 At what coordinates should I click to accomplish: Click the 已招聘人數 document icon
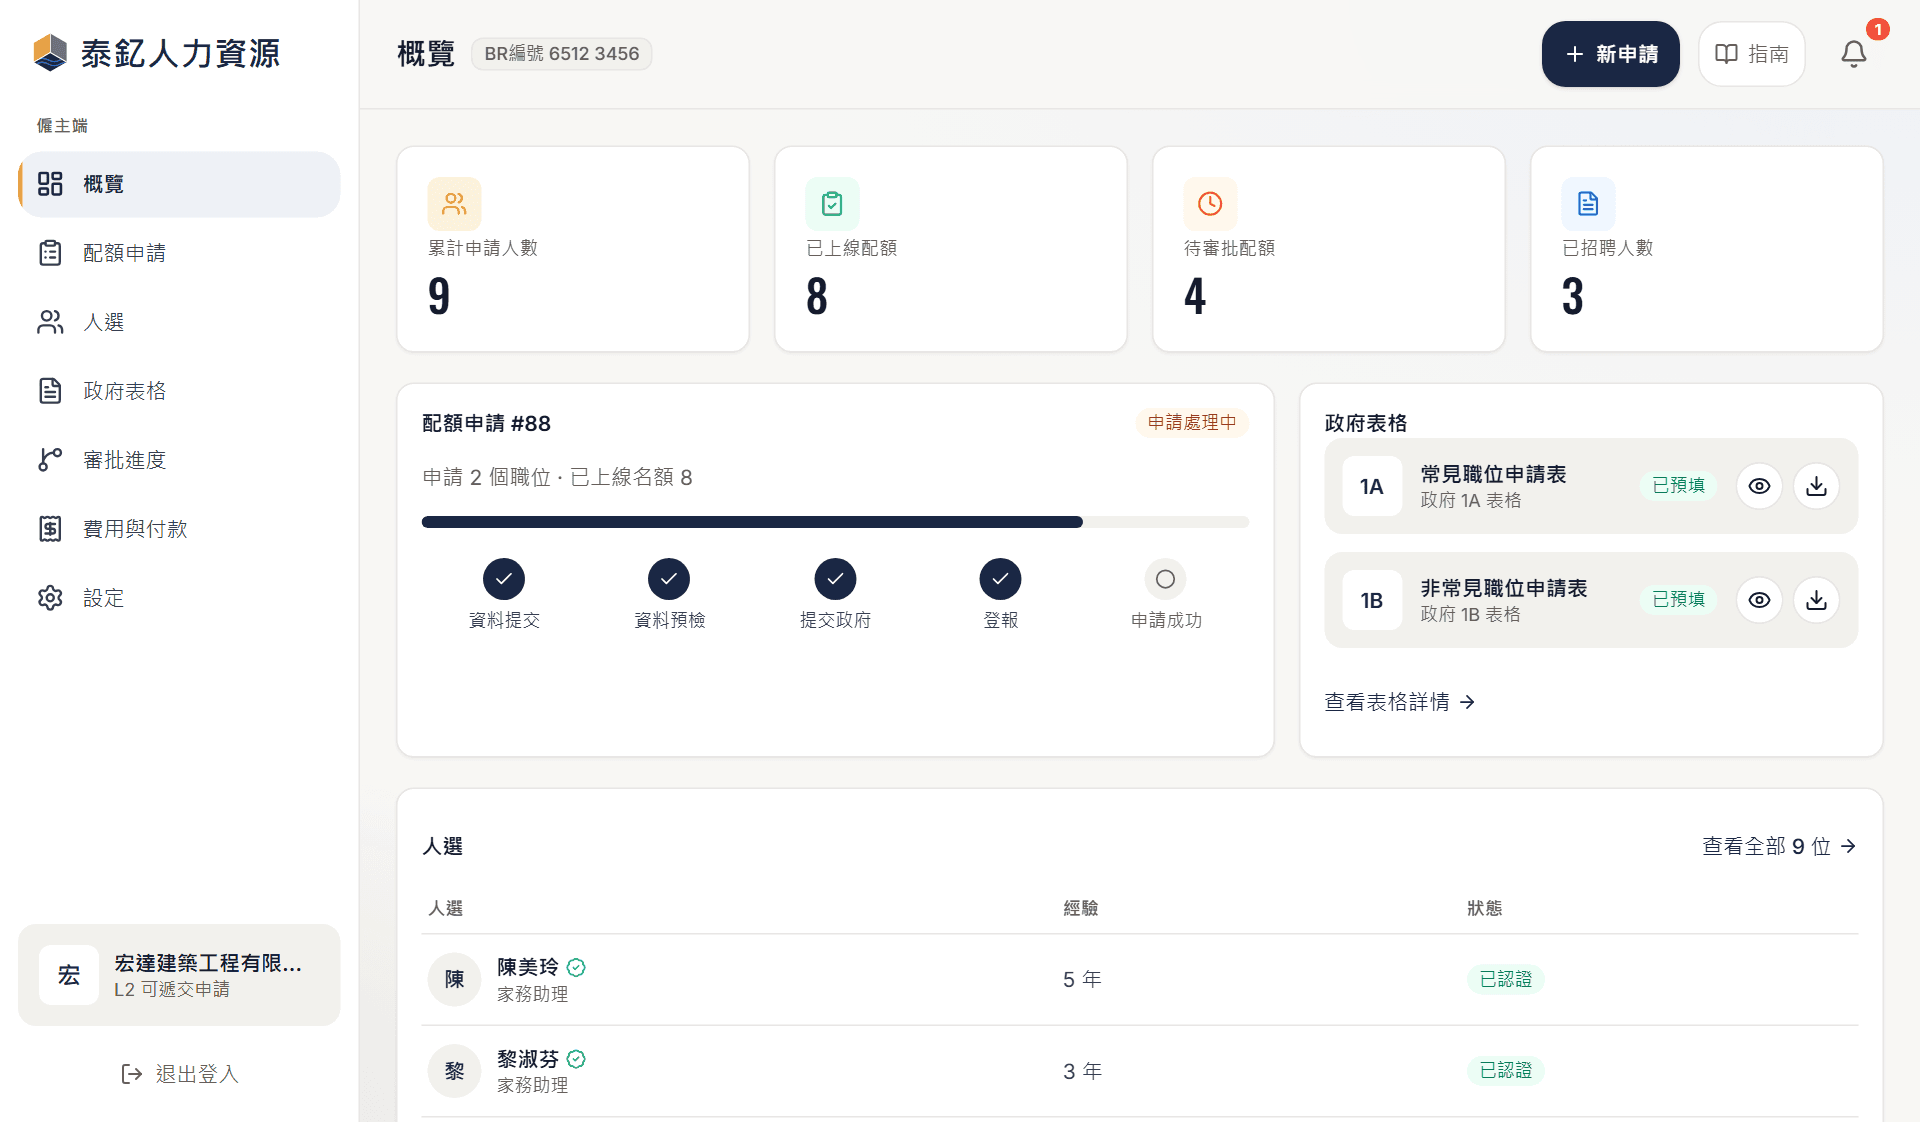(1588, 204)
